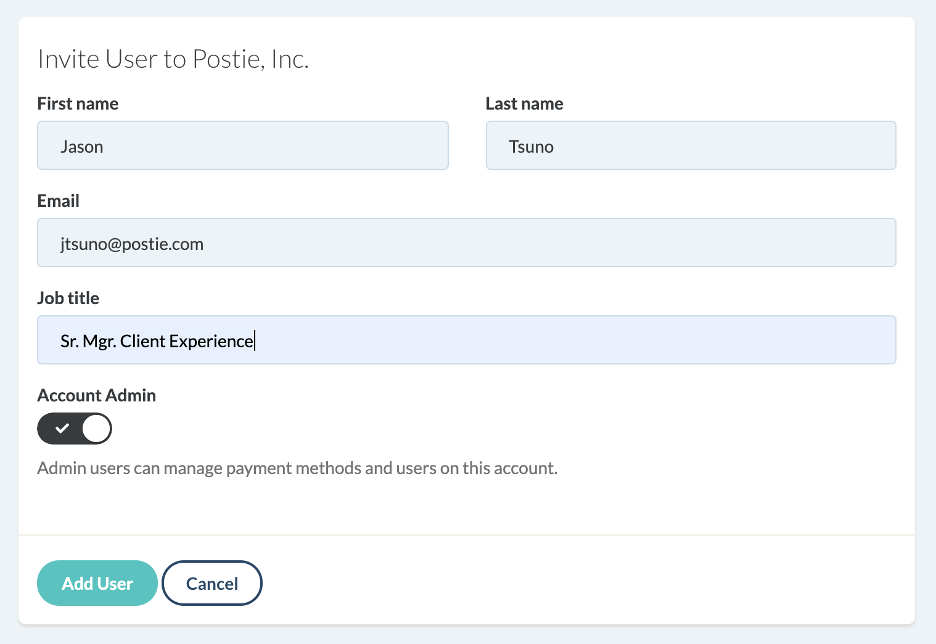Cancel the user invitation
This screenshot has width=936, height=644.
(212, 584)
